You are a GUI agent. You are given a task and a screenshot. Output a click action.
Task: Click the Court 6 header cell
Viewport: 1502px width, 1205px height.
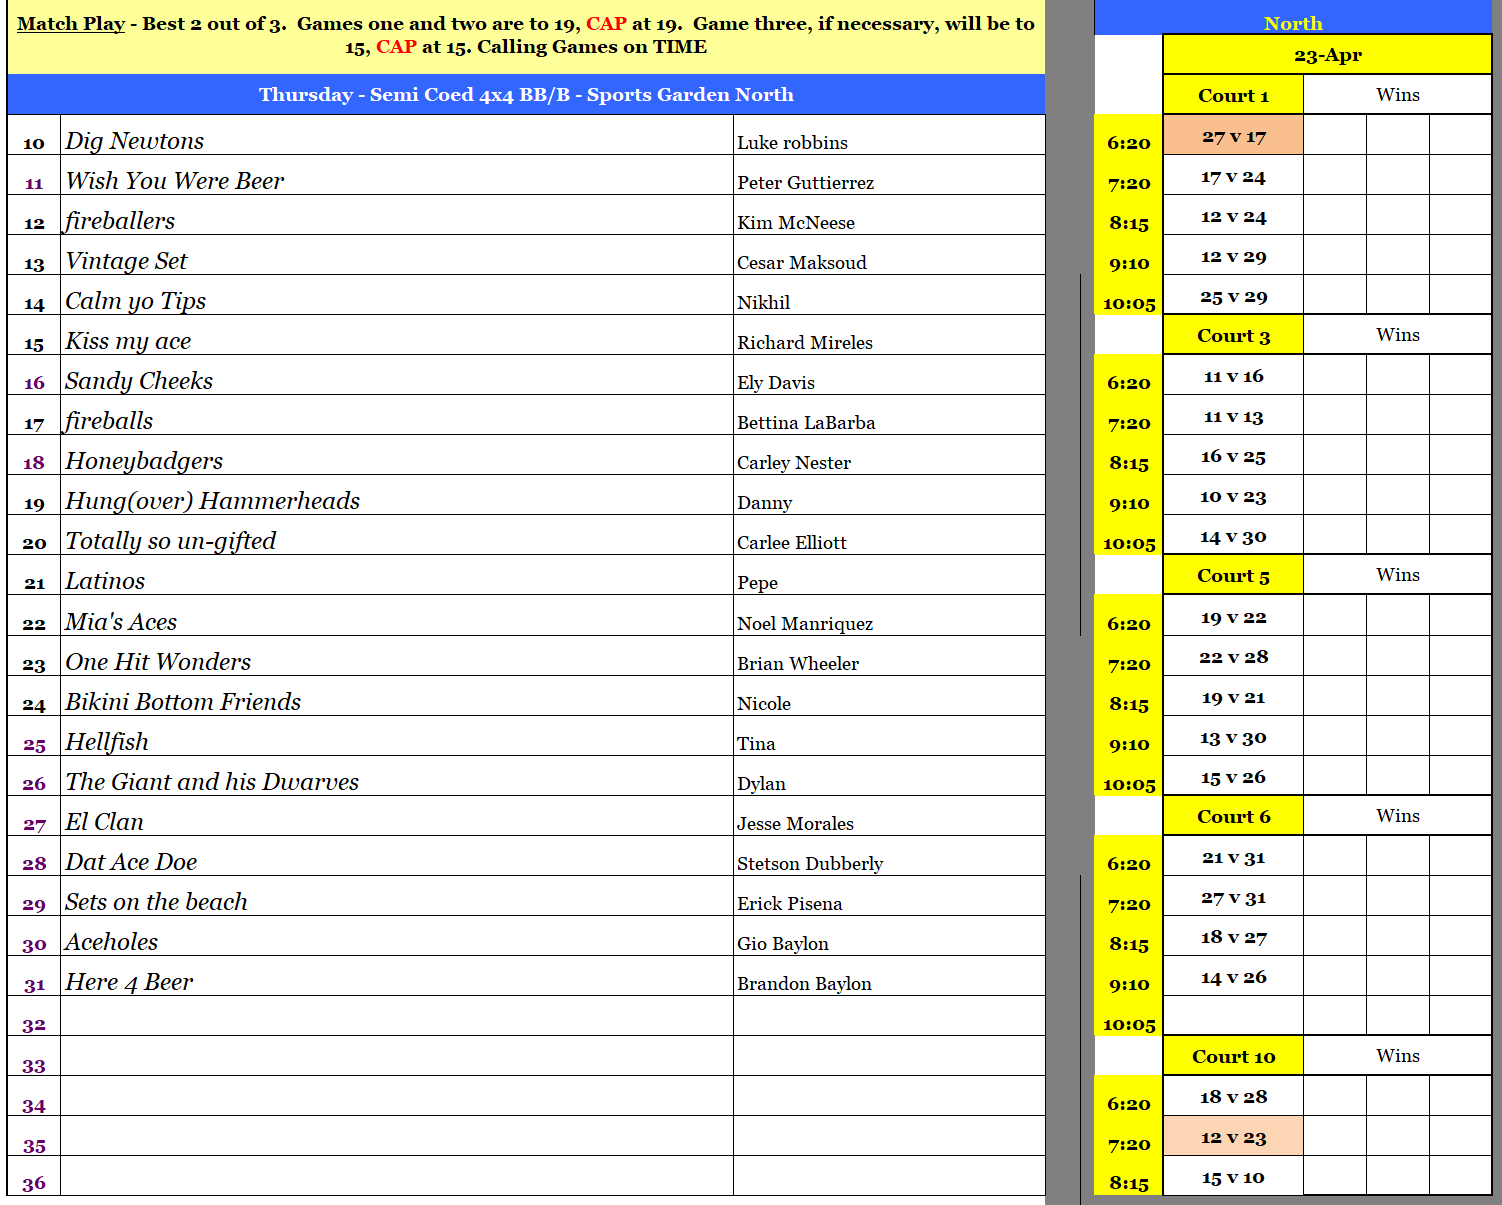(x=1232, y=817)
